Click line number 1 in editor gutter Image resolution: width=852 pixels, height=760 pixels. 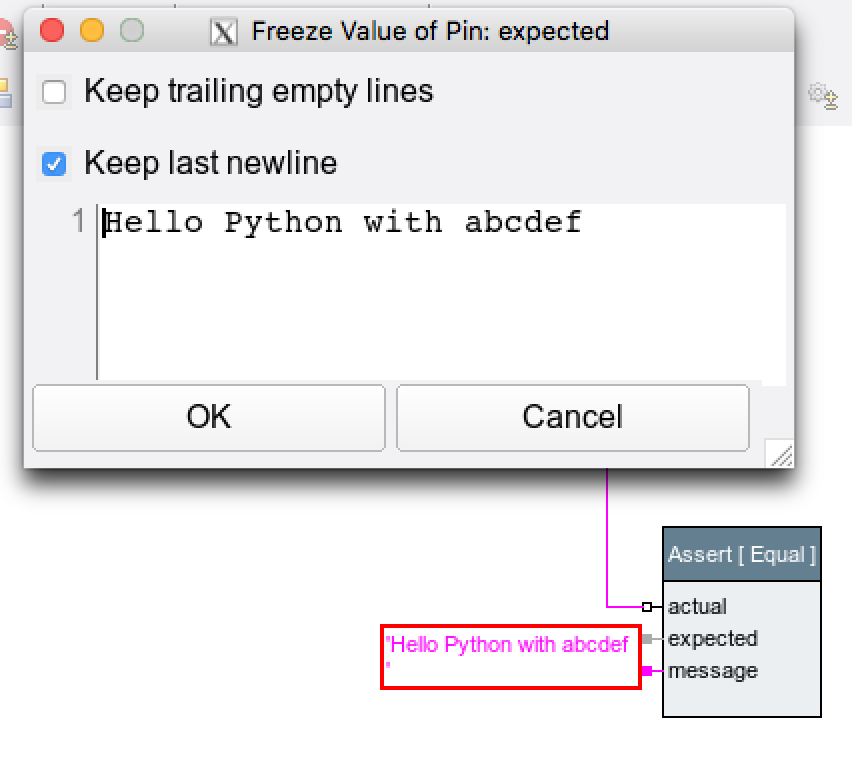tap(79, 222)
